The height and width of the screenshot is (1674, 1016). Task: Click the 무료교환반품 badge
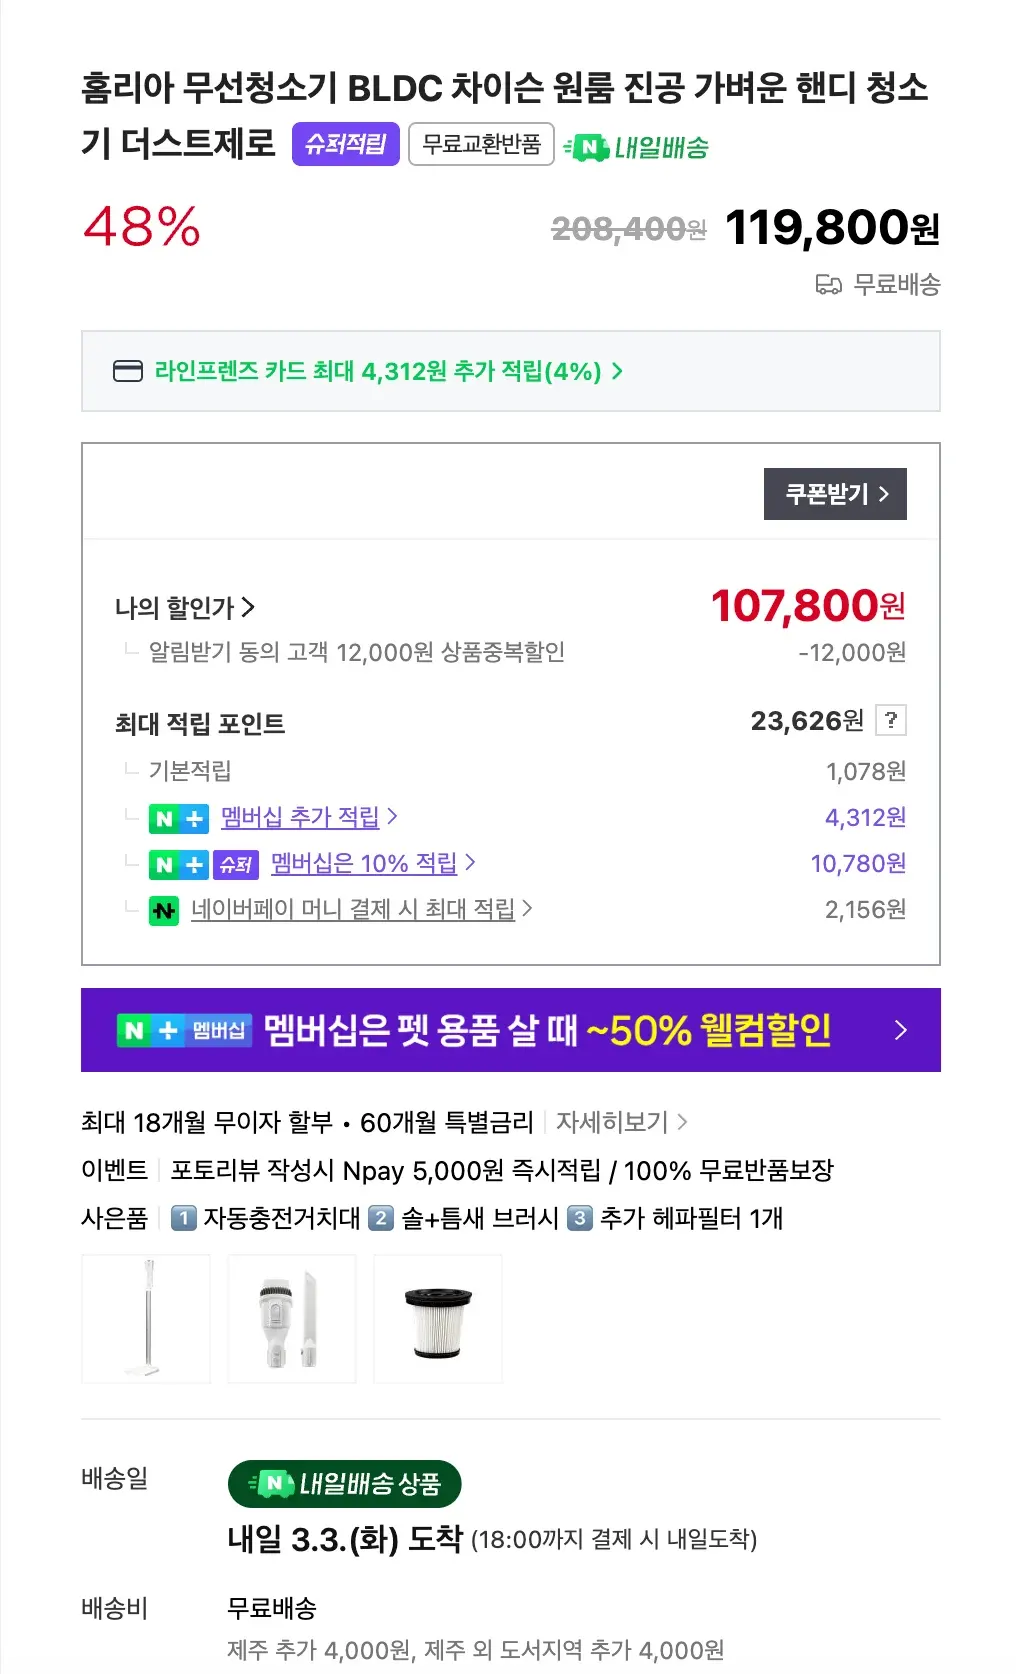pyautogui.click(x=481, y=144)
